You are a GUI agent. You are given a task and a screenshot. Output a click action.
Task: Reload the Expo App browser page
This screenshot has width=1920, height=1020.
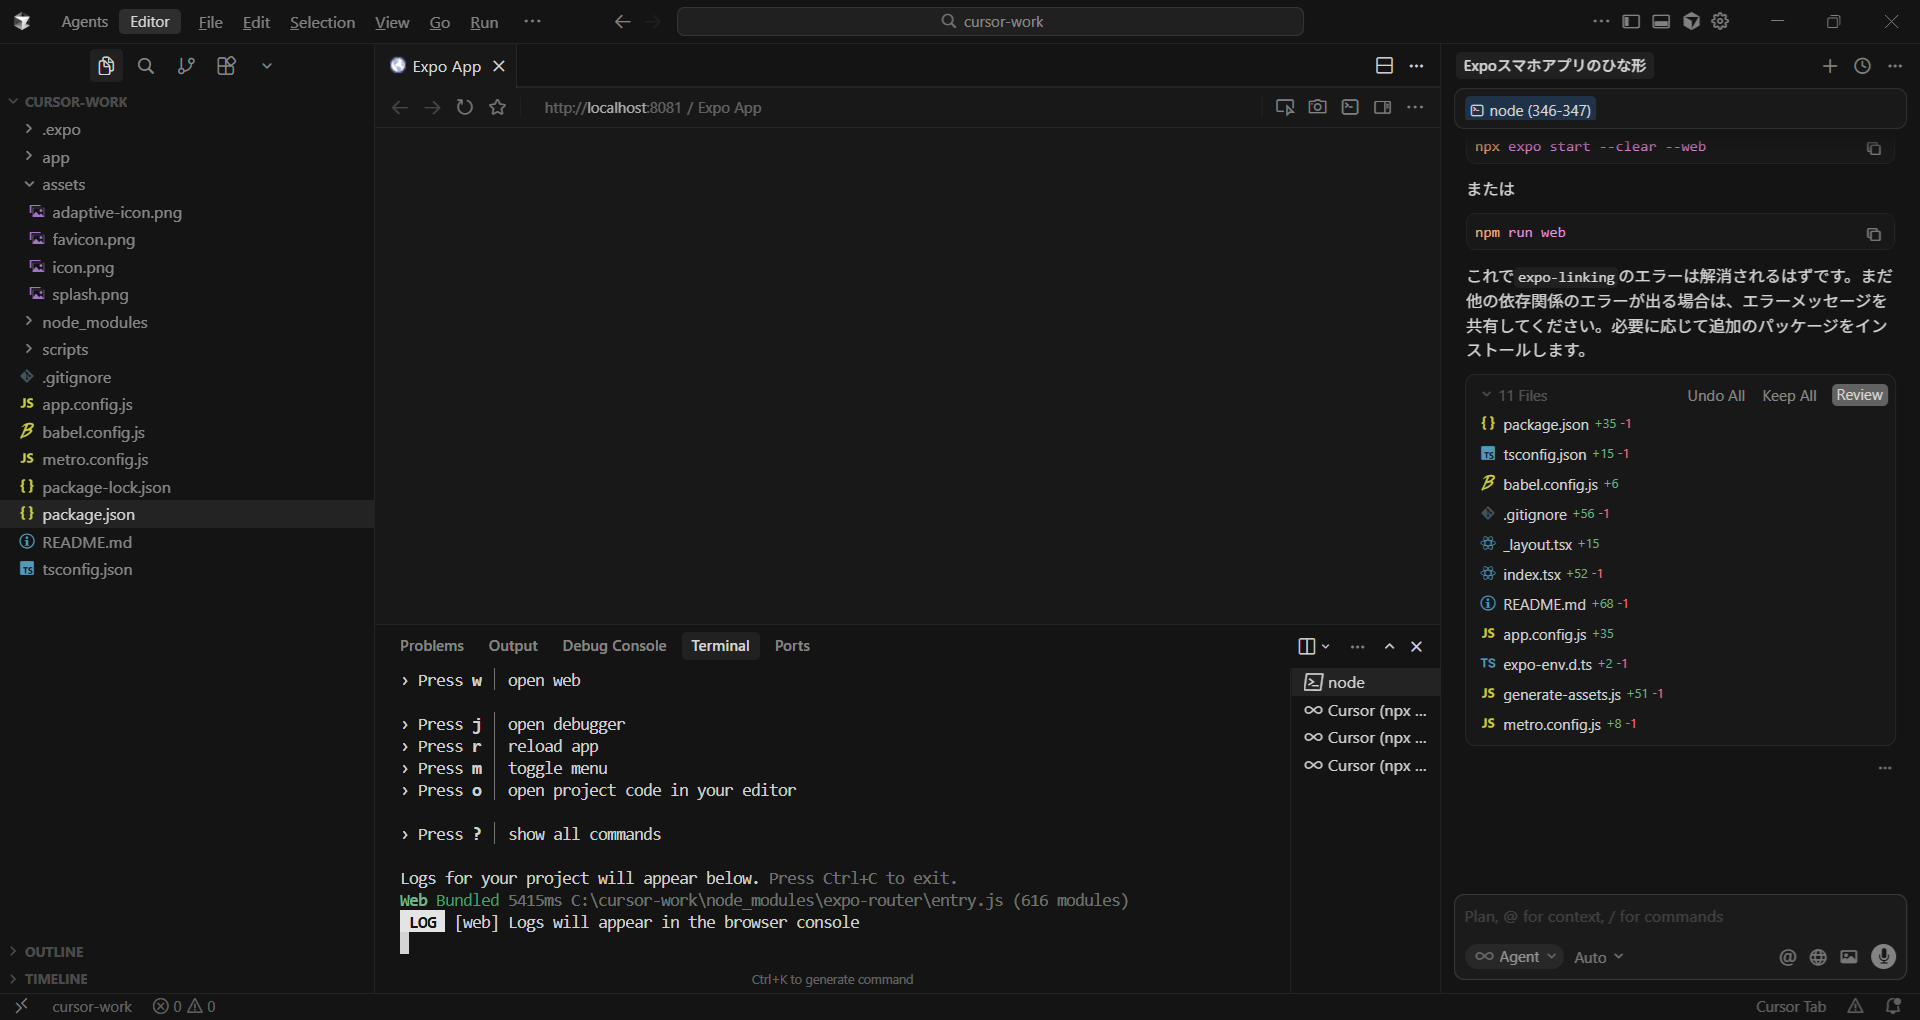(x=465, y=107)
